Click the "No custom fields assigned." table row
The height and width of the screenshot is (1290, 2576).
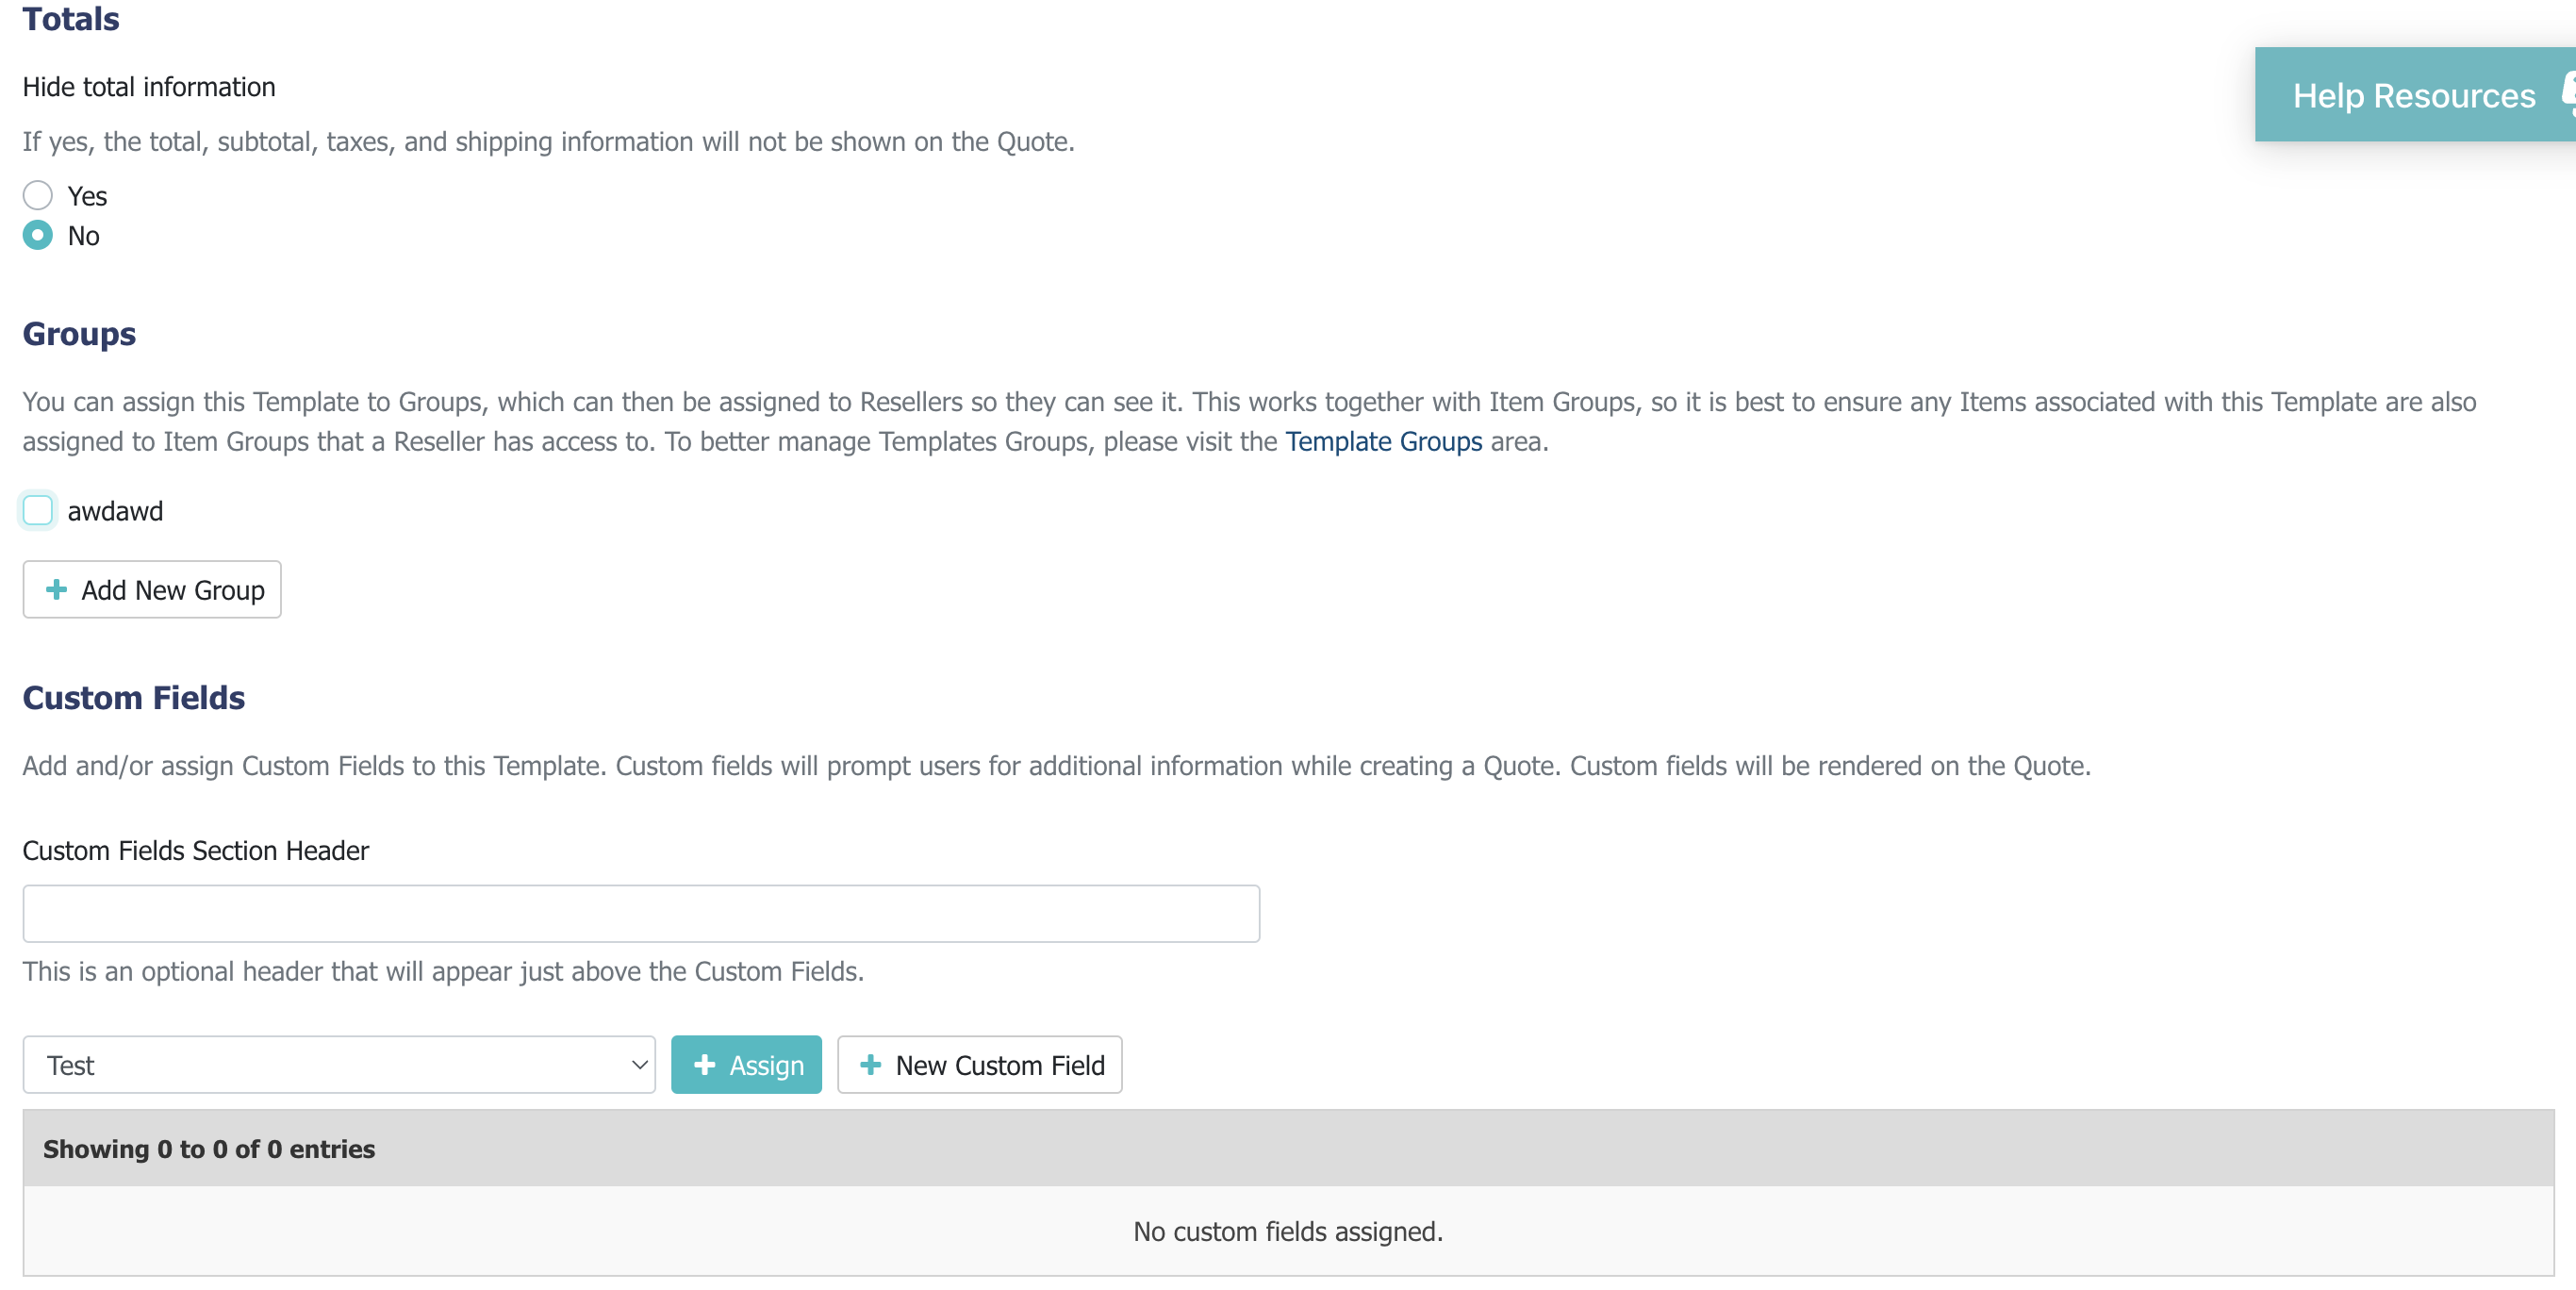pyautogui.click(x=1288, y=1231)
